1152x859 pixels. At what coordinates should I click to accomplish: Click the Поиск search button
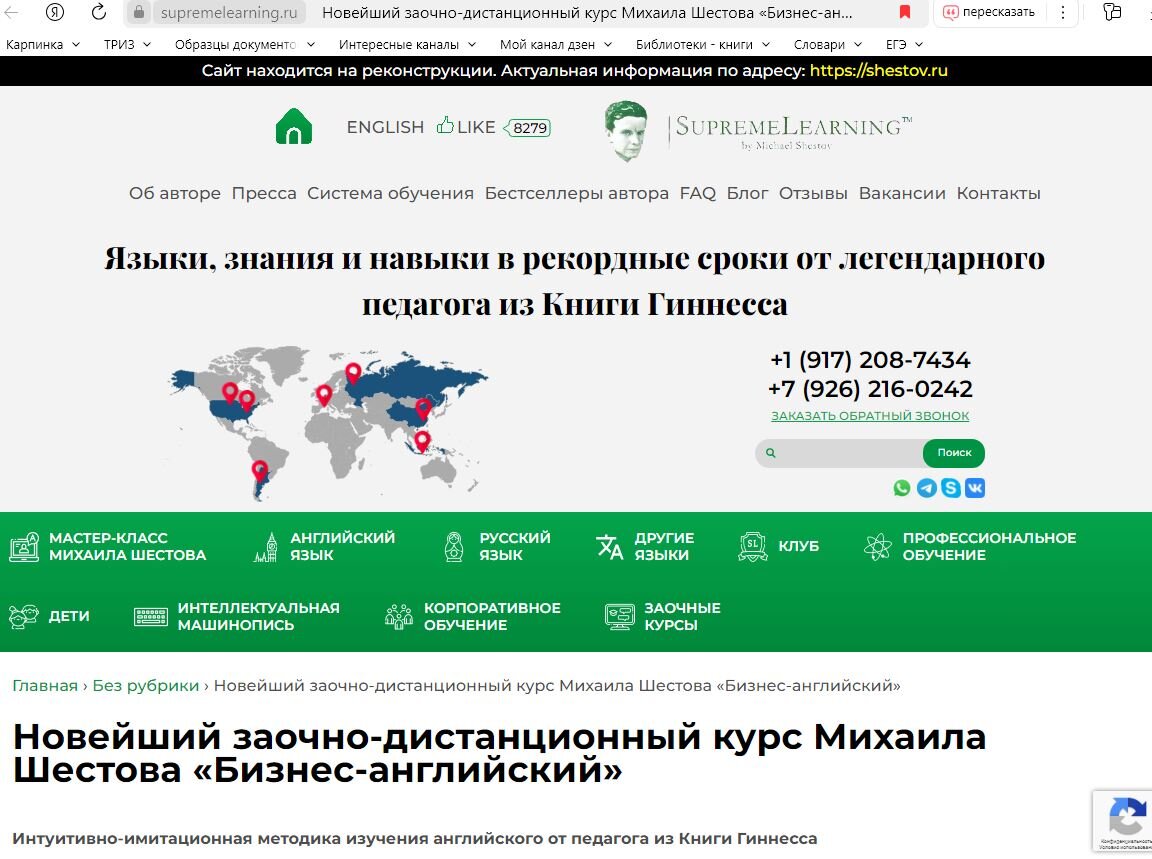pos(954,453)
